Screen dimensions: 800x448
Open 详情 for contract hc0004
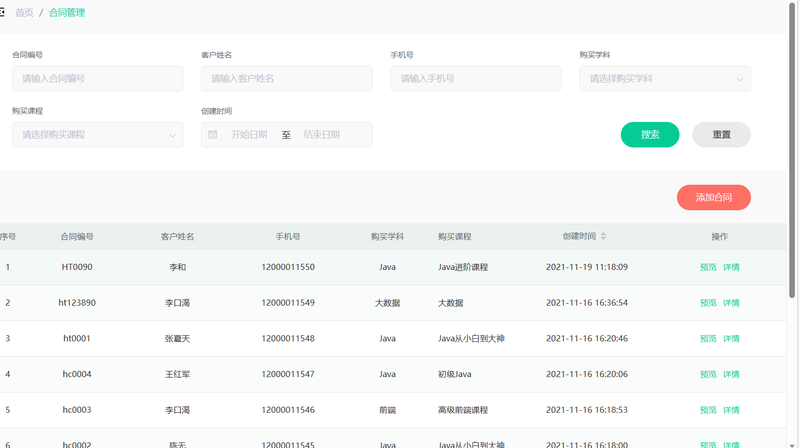[x=731, y=374]
